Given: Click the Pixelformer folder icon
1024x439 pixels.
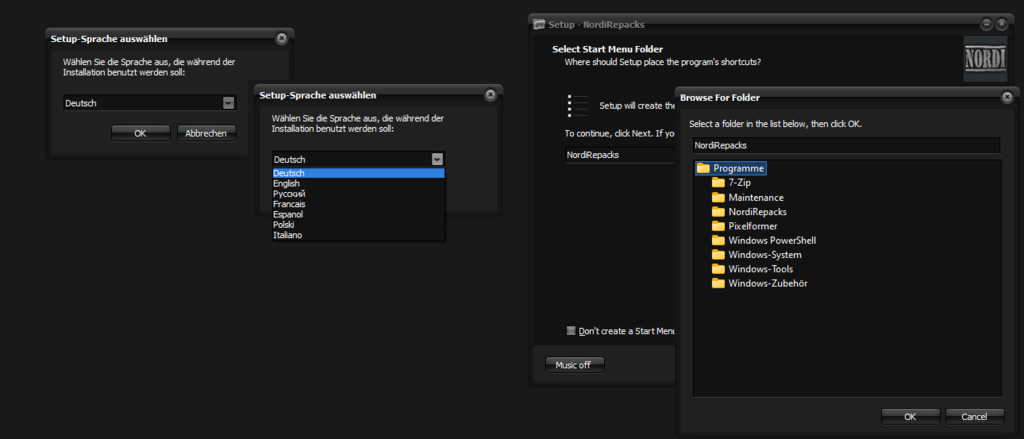Looking at the screenshot, I should (718, 226).
